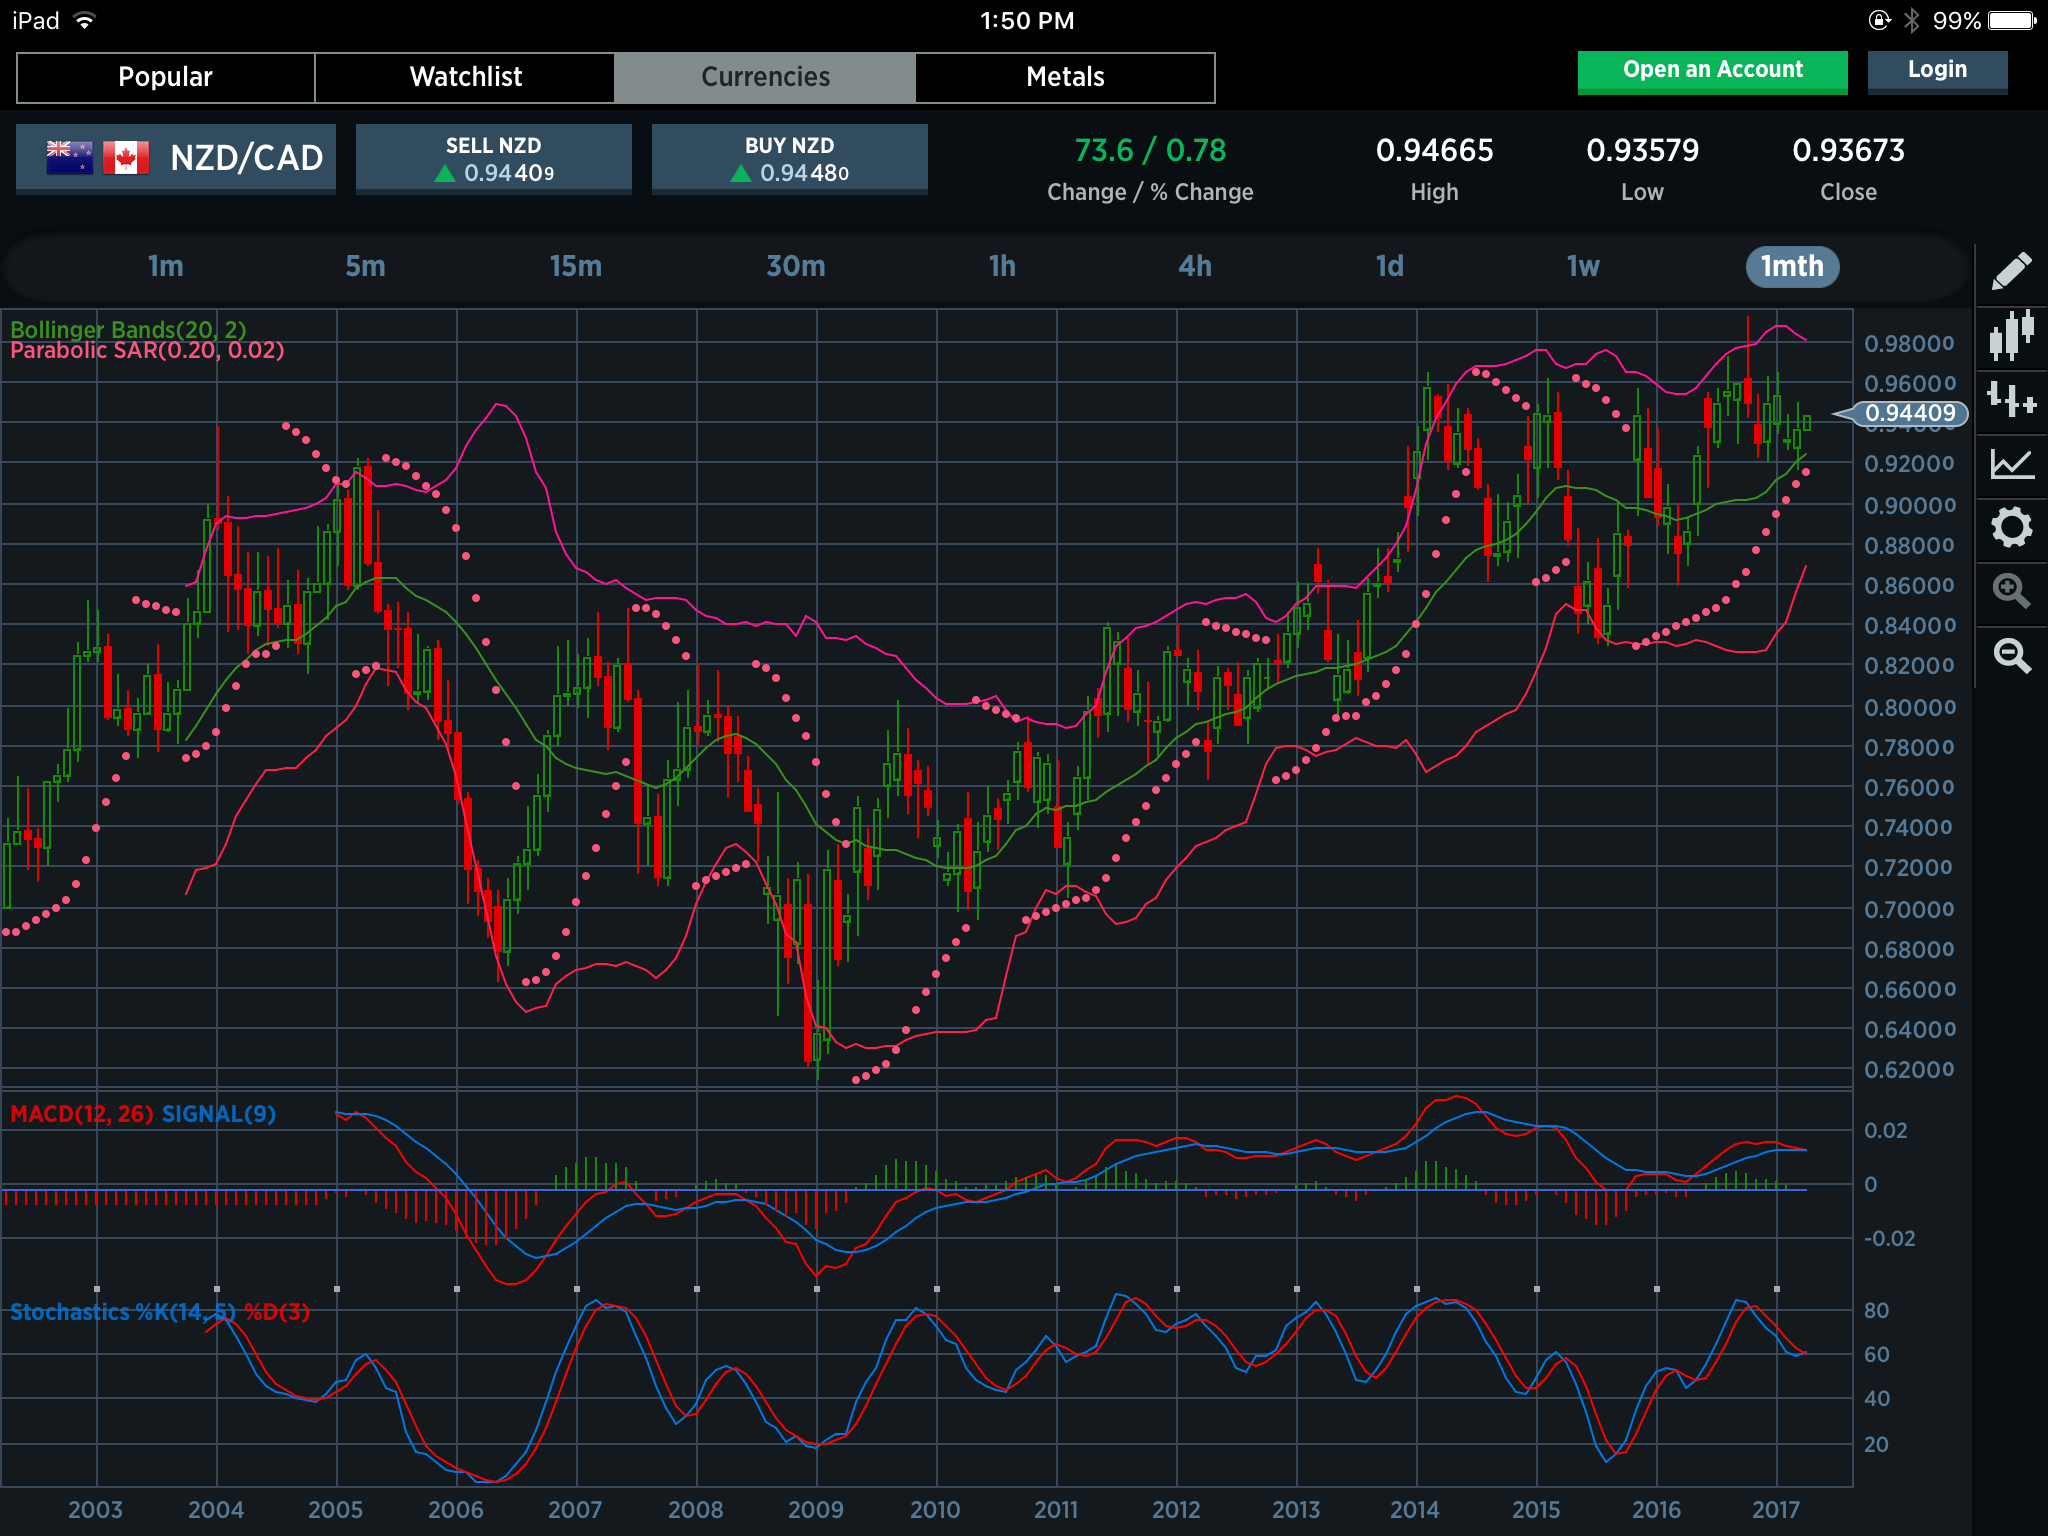
Task: Tap the Bluetooth status icon
Action: (1911, 20)
